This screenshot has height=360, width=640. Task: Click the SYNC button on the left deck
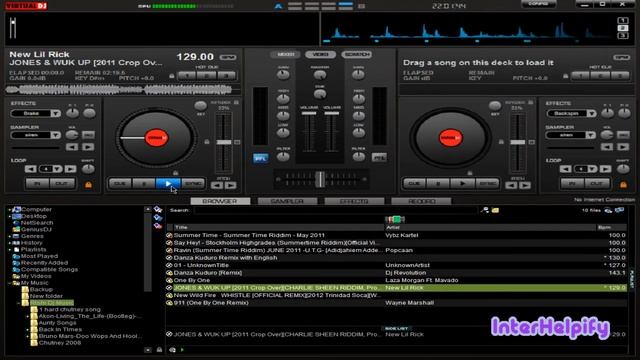[193, 184]
